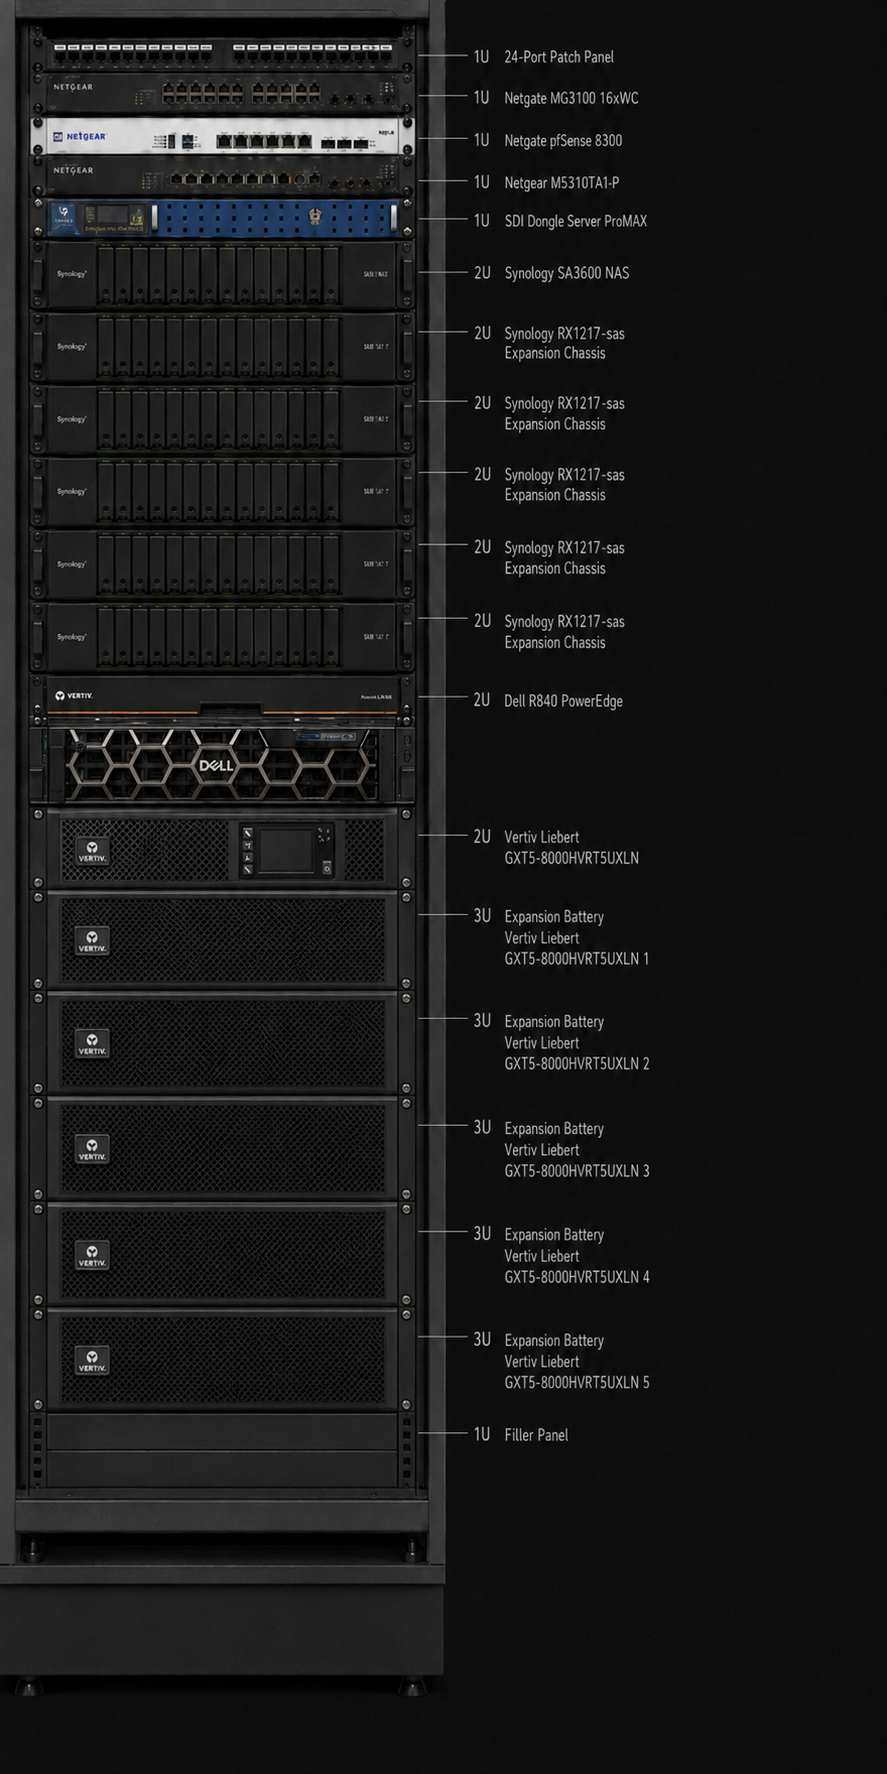Click the "24-Port Patch Panel" label
The height and width of the screenshot is (1774, 887).
pyautogui.click(x=559, y=57)
